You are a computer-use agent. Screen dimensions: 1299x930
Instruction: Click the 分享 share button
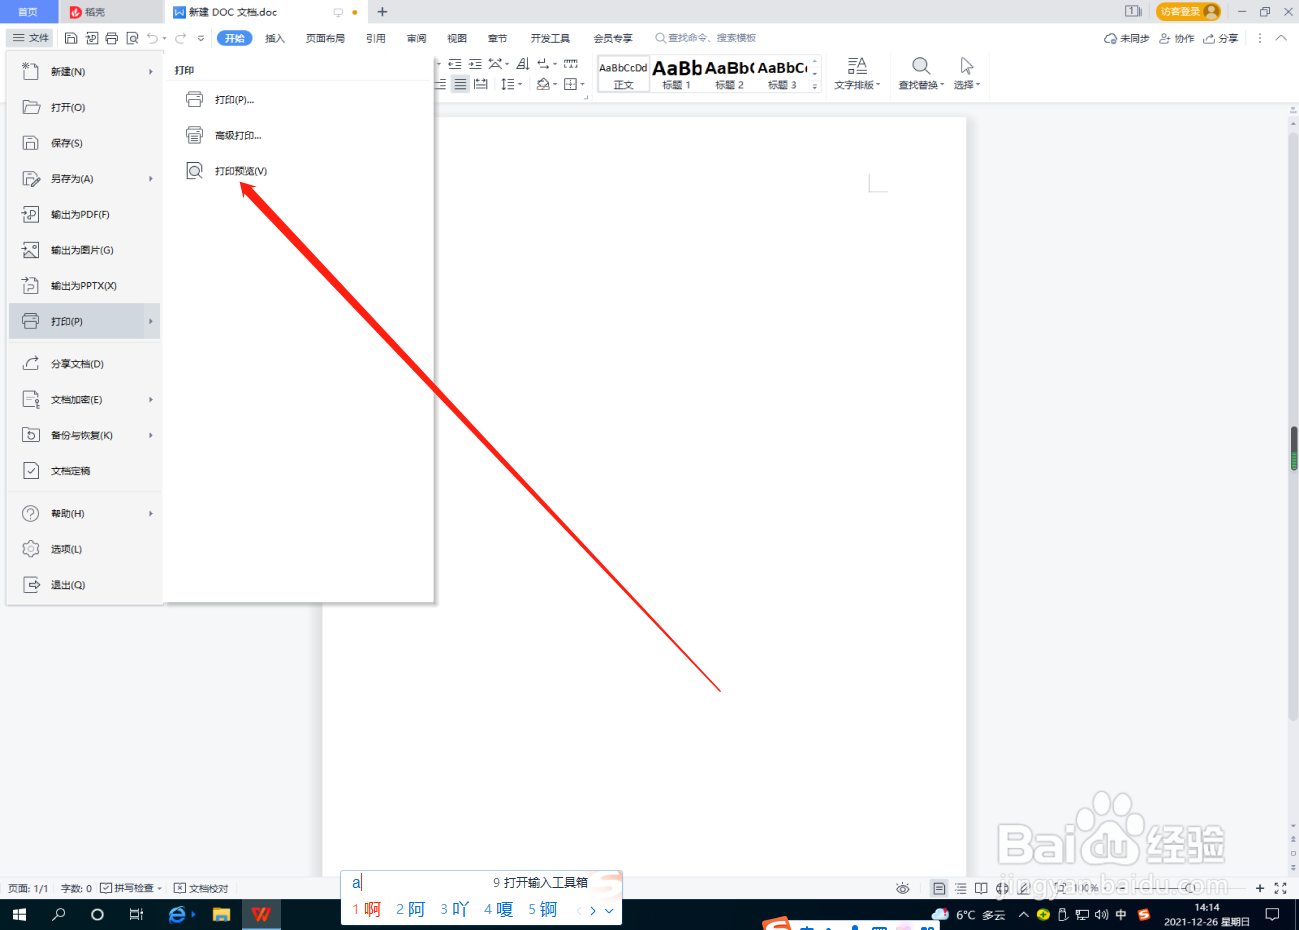tap(1221, 38)
